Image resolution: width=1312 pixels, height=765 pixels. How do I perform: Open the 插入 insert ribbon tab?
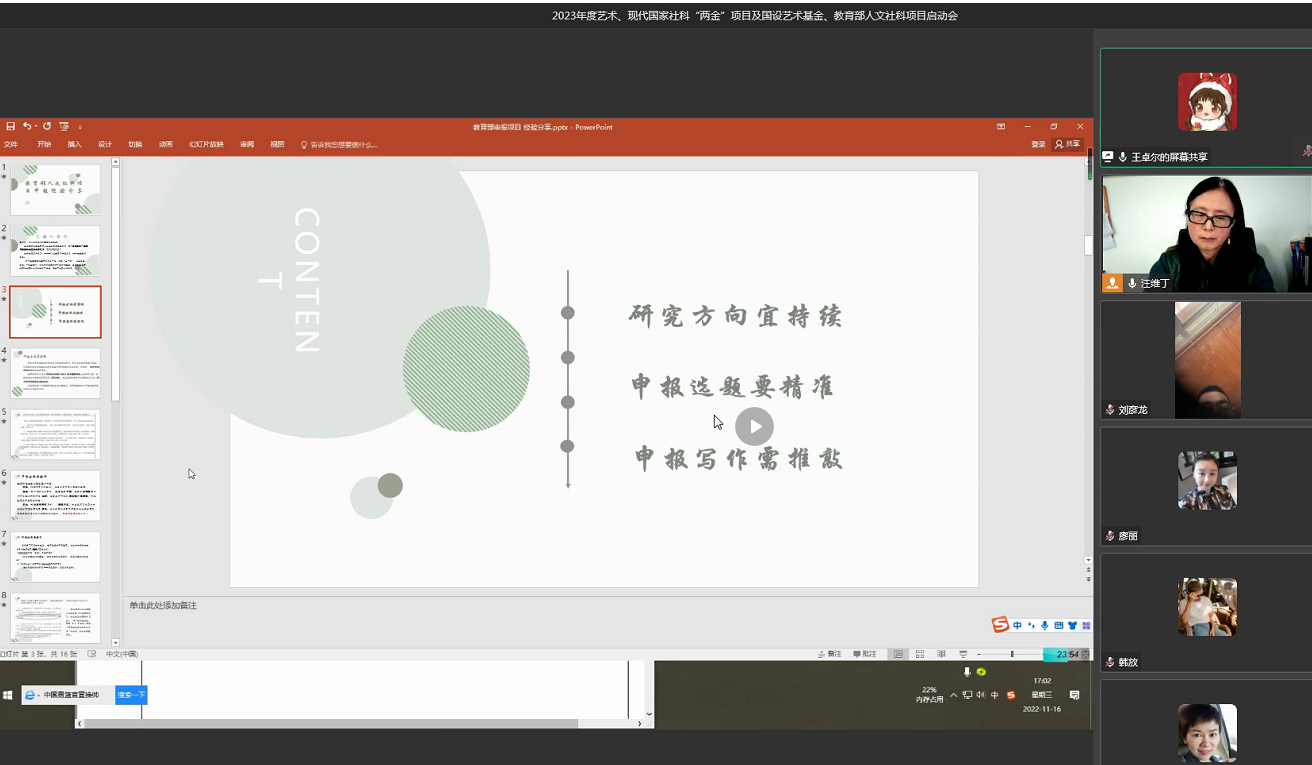click(75, 145)
